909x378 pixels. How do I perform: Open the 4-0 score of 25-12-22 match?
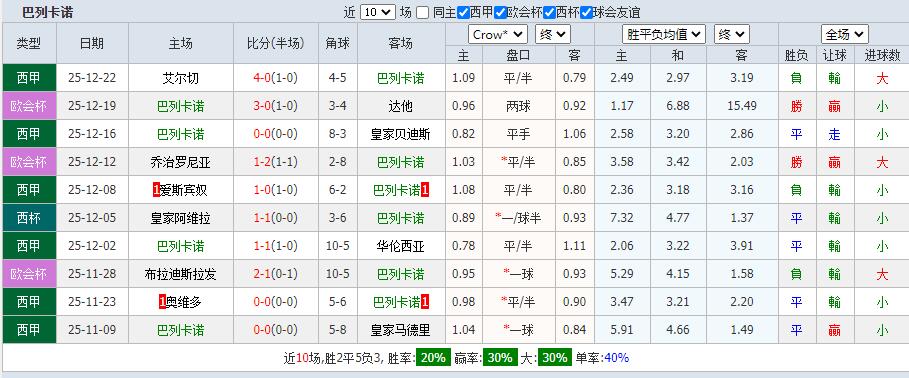click(x=261, y=78)
